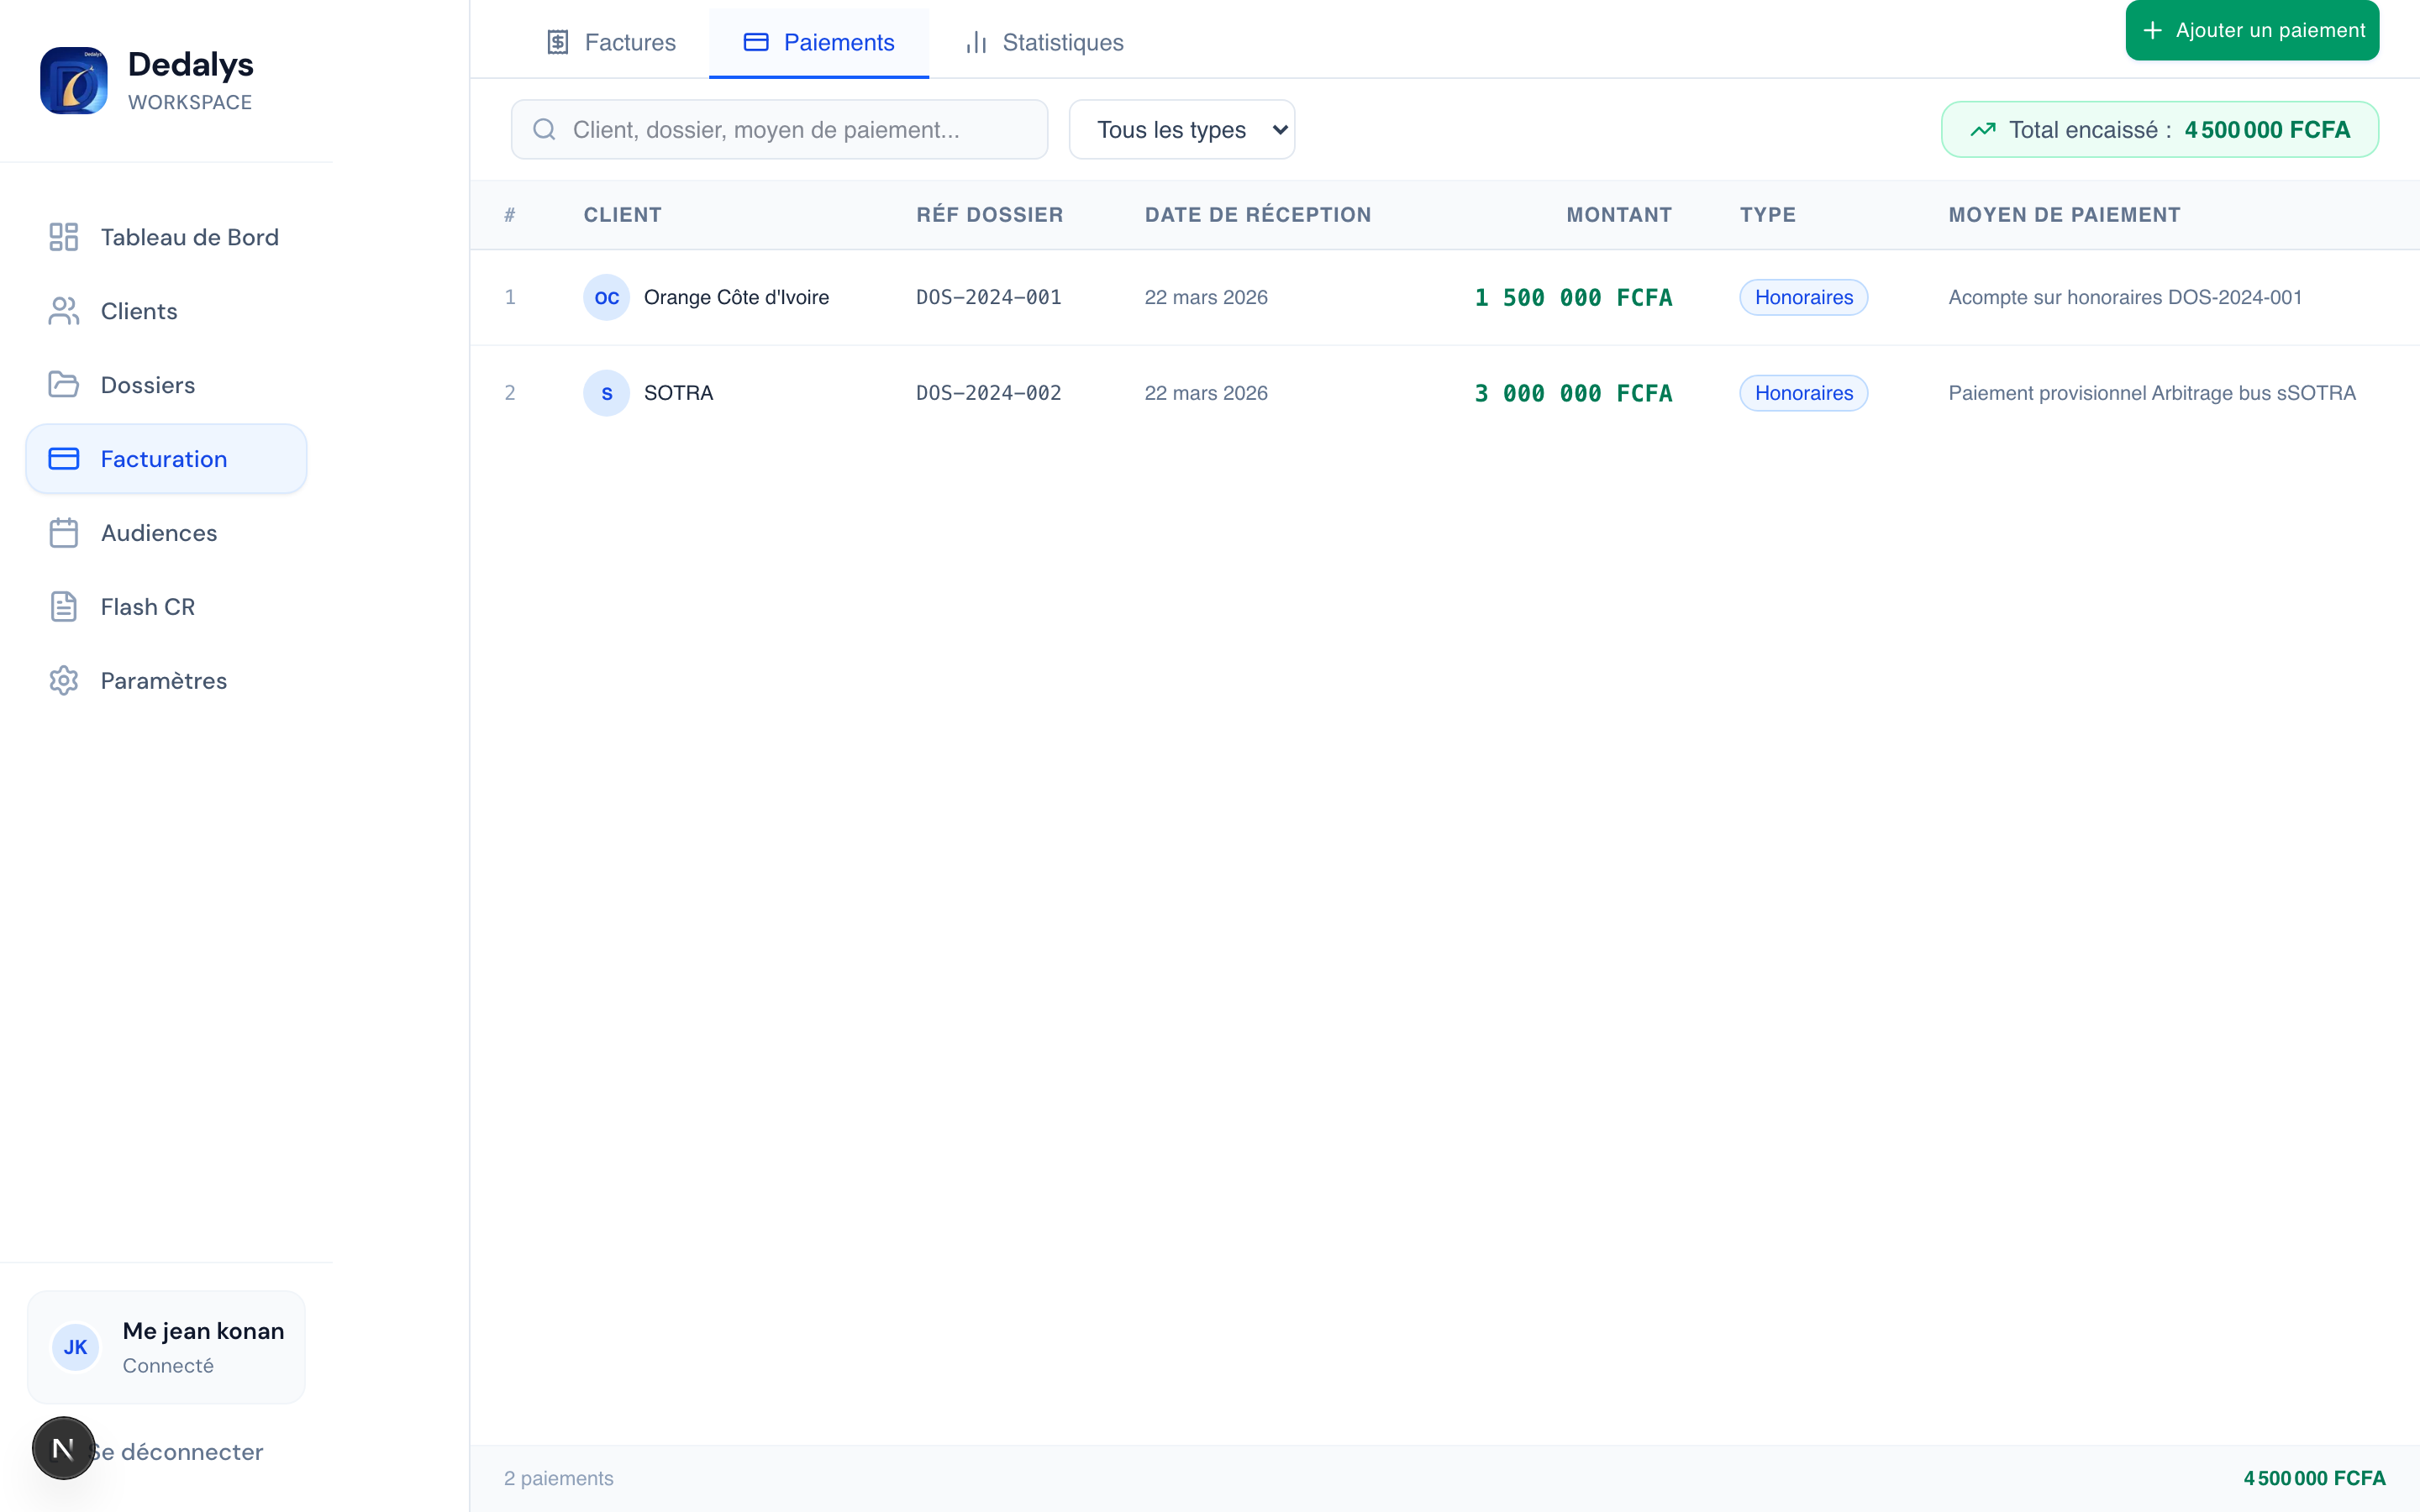Select the Flash CR document icon
This screenshot has height=1512, width=2420.
pos(64,606)
